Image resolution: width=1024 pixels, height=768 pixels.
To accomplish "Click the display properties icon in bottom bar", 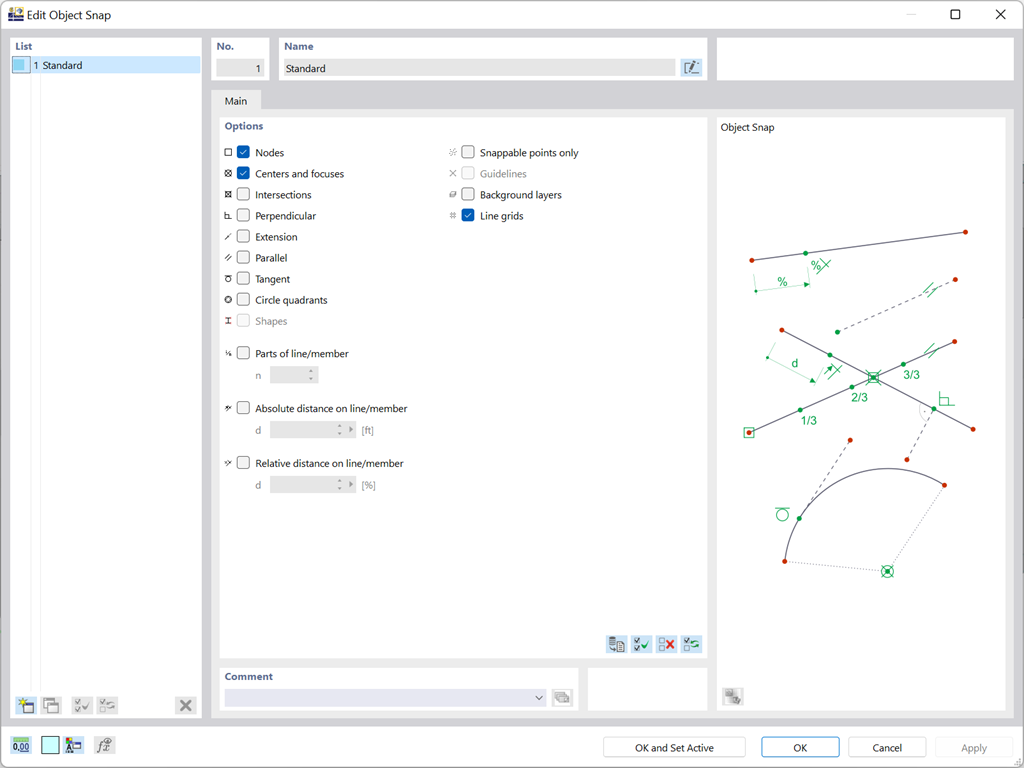I will click(74, 745).
